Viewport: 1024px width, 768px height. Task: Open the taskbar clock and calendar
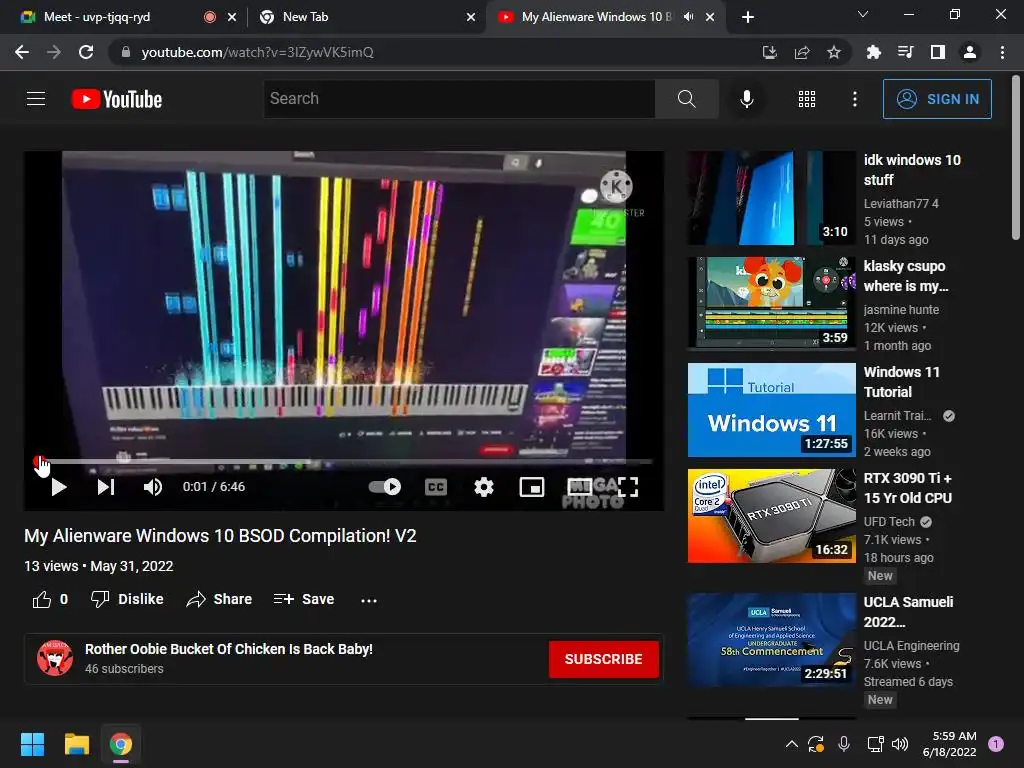949,744
